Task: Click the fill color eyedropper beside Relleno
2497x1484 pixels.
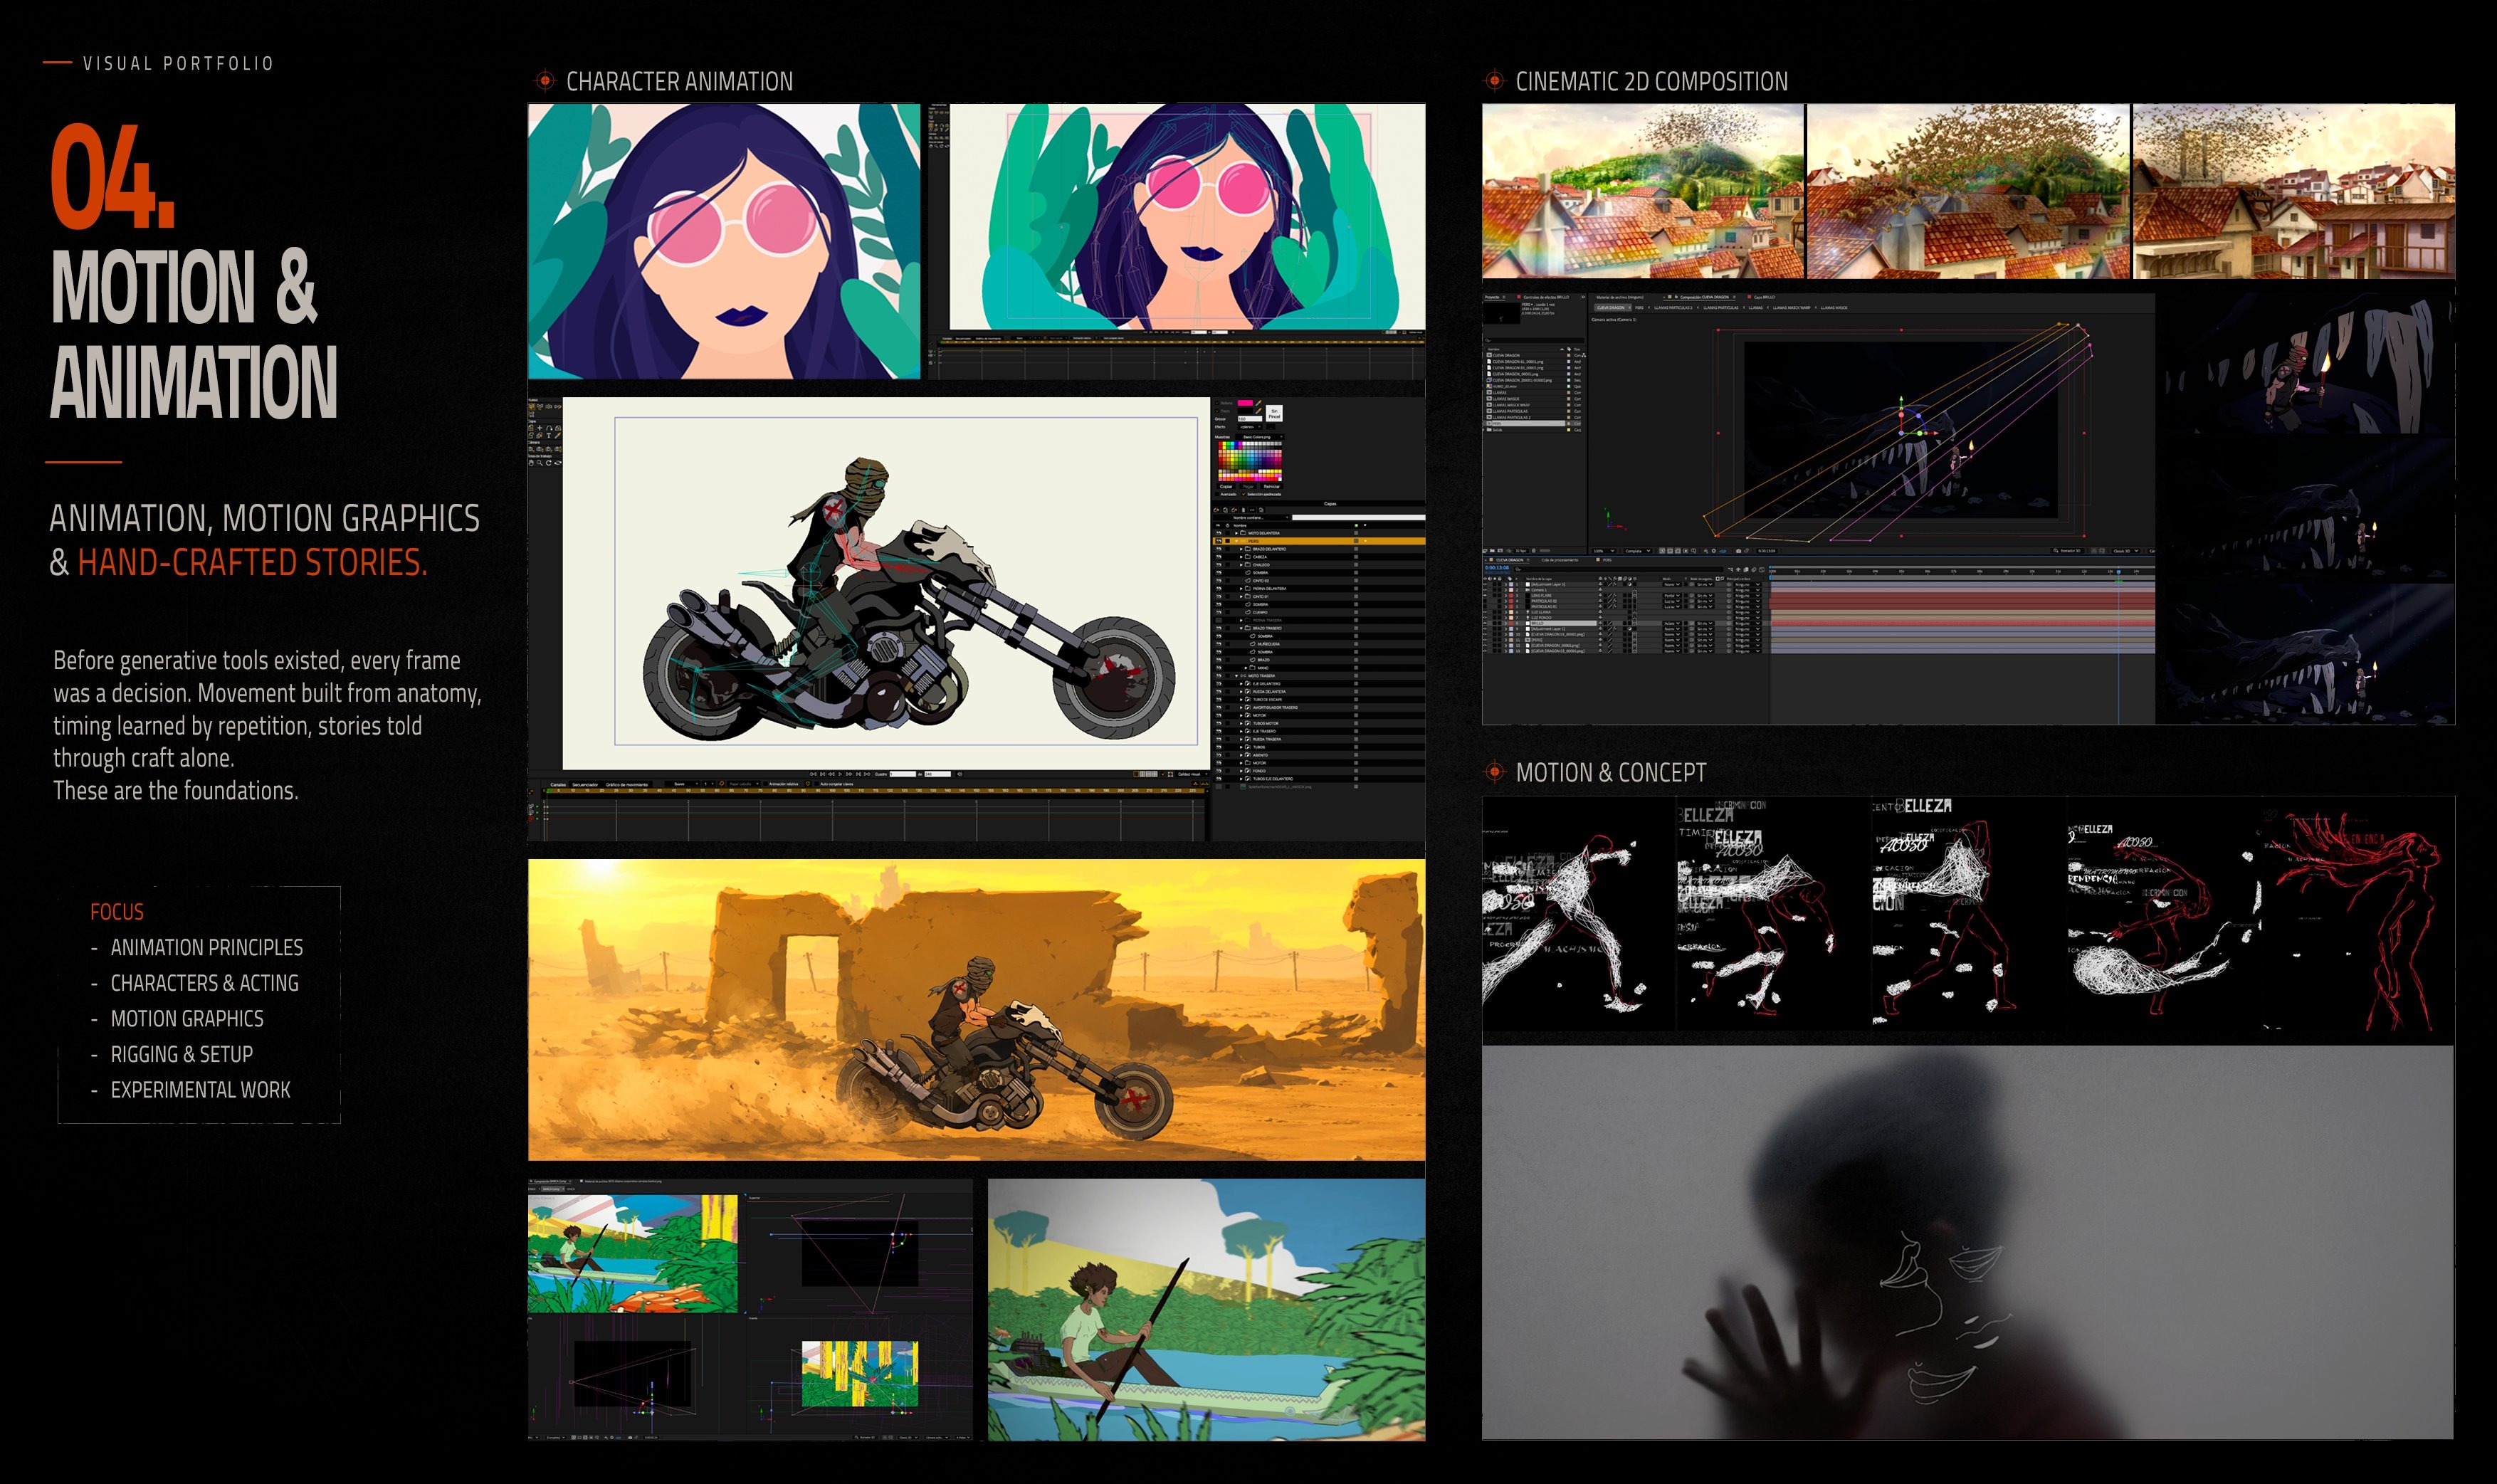Action: coord(1259,403)
